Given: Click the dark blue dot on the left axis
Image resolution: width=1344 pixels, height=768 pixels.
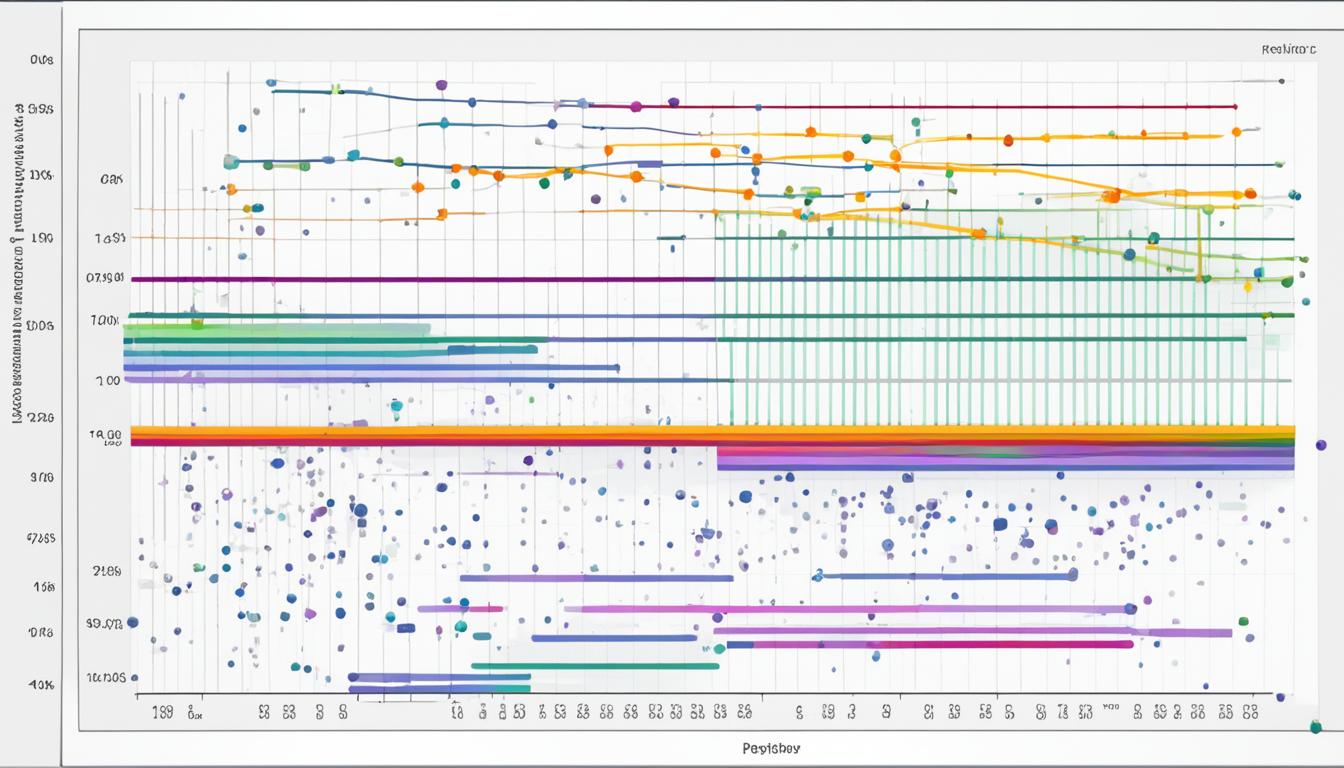Looking at the screenshot, I should (132, 622).
